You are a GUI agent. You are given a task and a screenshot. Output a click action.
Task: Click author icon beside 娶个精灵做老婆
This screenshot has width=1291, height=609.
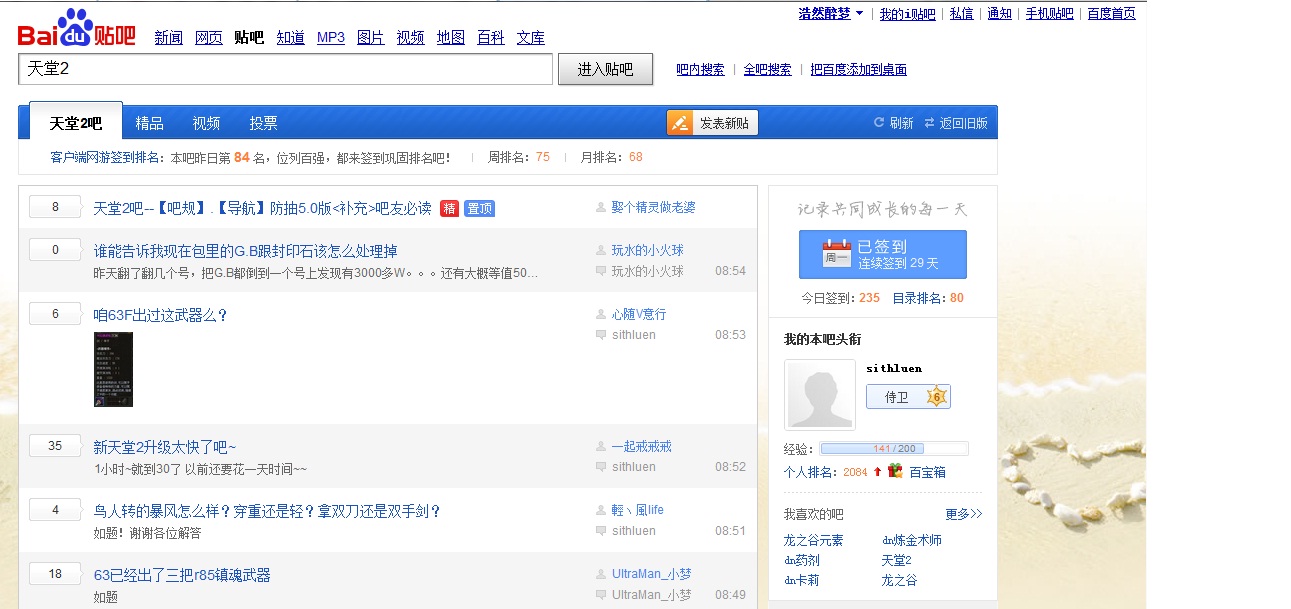pyautogui.click(x=601, y=207)
